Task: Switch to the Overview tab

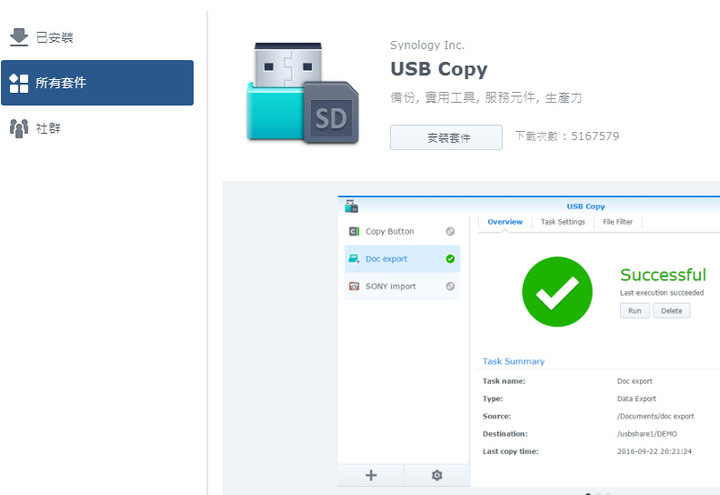Action: tap(505, 222)
